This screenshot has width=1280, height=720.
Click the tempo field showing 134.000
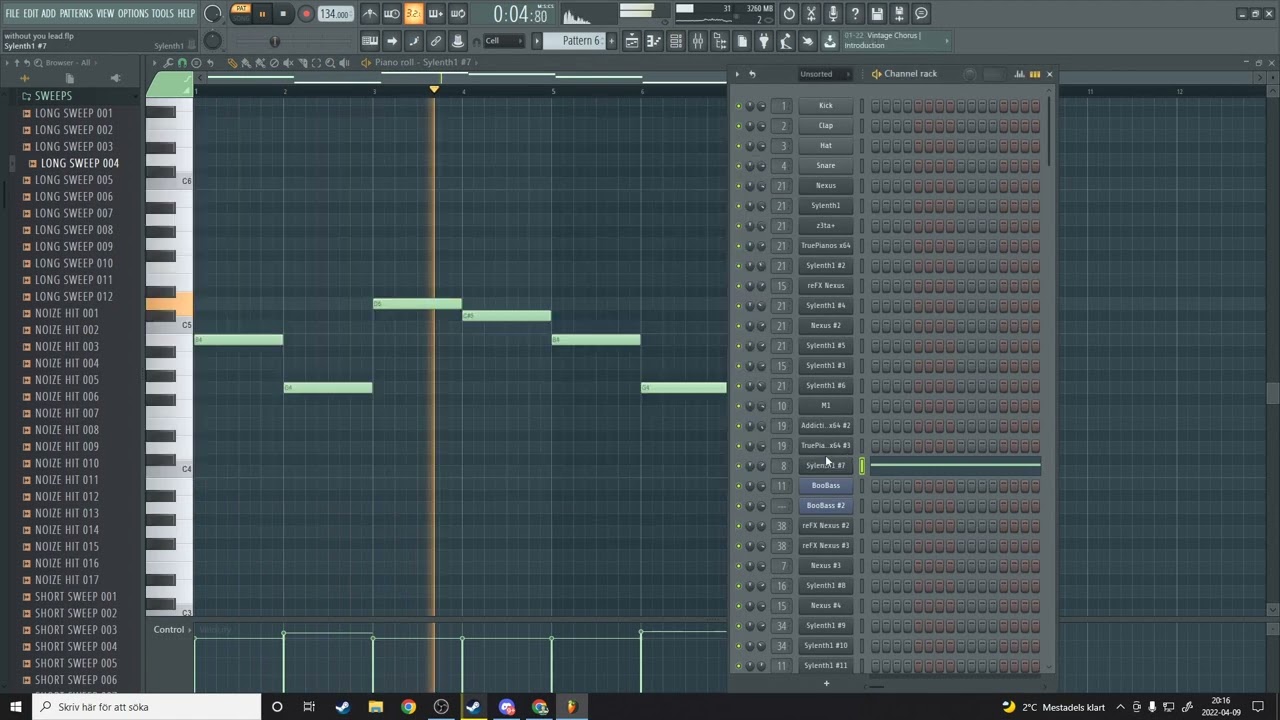(334, 14)
